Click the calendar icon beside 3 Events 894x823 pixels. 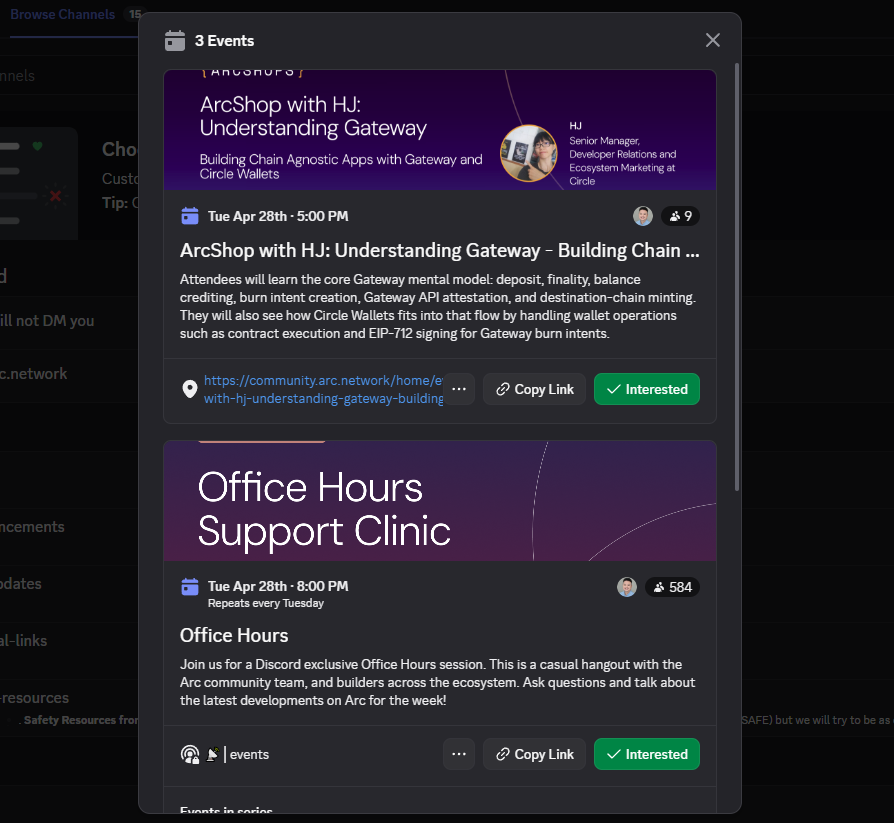point(175,41)
